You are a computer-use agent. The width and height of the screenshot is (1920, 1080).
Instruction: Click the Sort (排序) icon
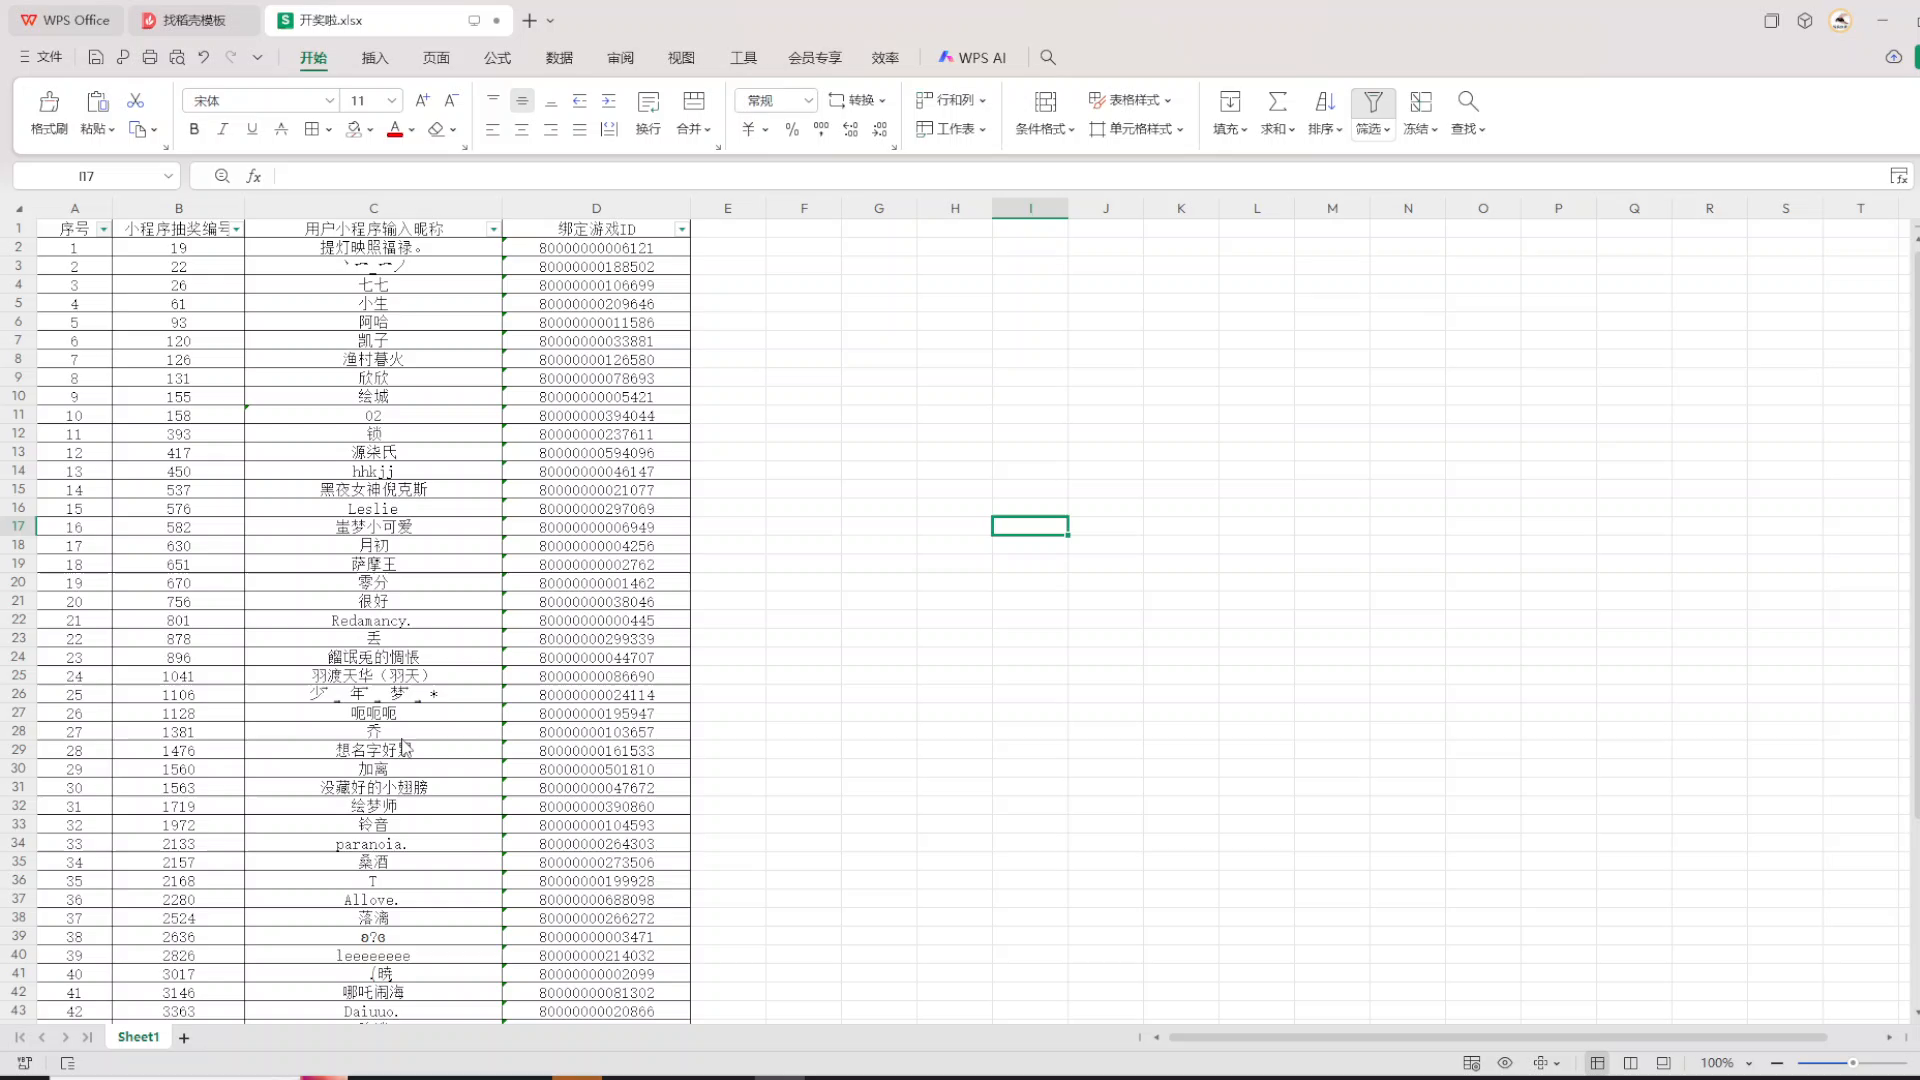(1325, 102)
